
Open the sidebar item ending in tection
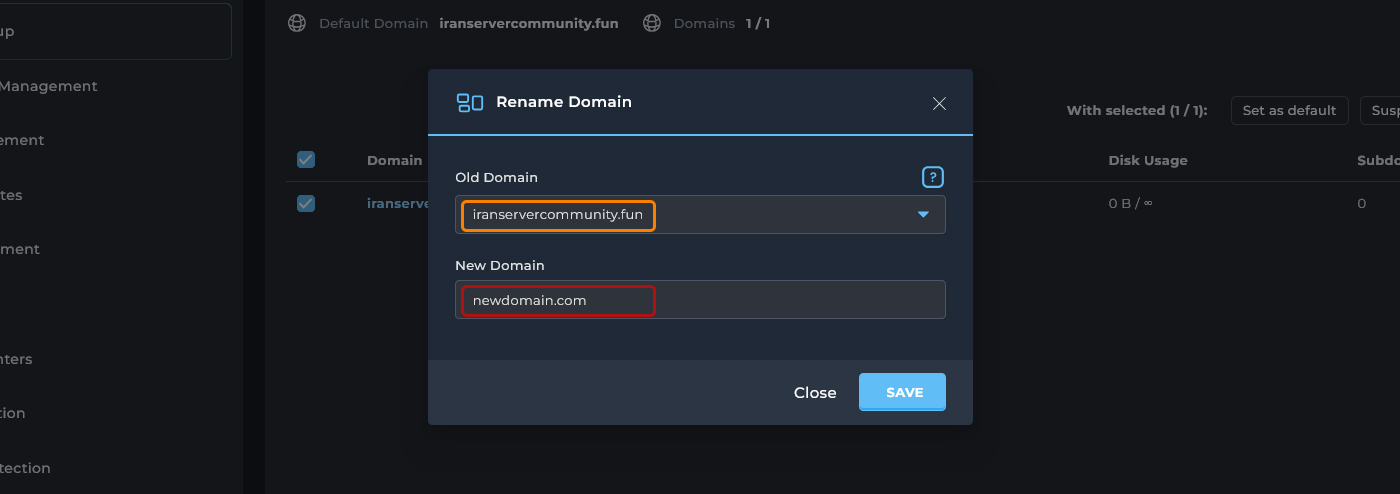25,468
